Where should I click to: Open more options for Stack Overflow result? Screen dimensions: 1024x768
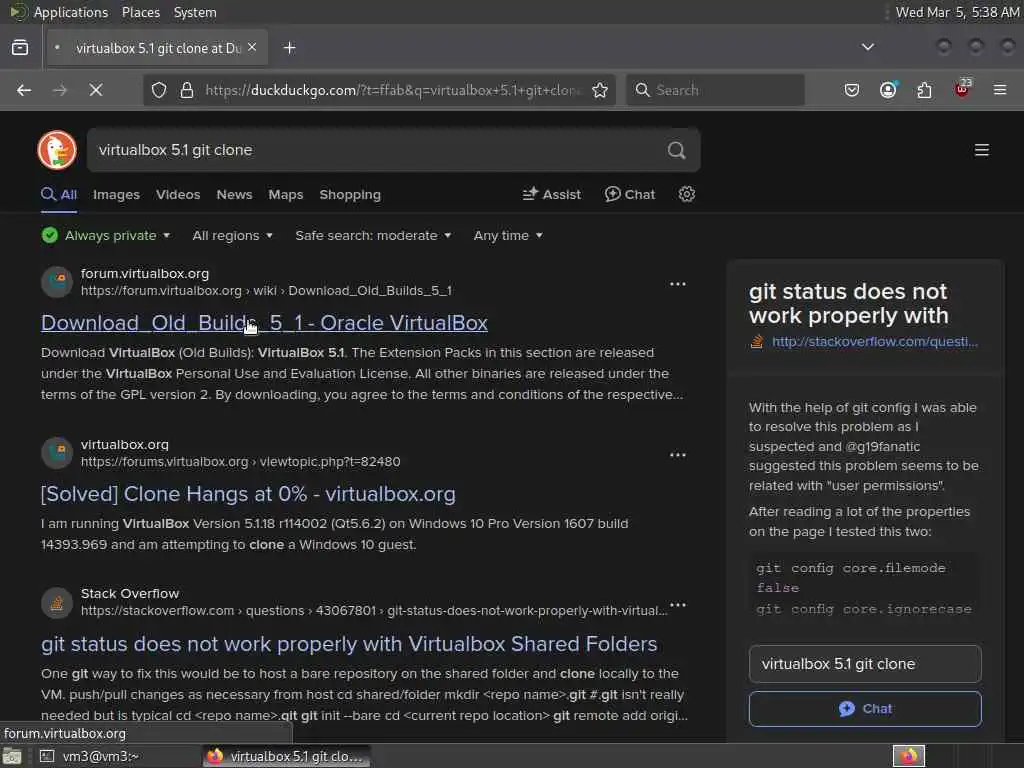(678, 605)
